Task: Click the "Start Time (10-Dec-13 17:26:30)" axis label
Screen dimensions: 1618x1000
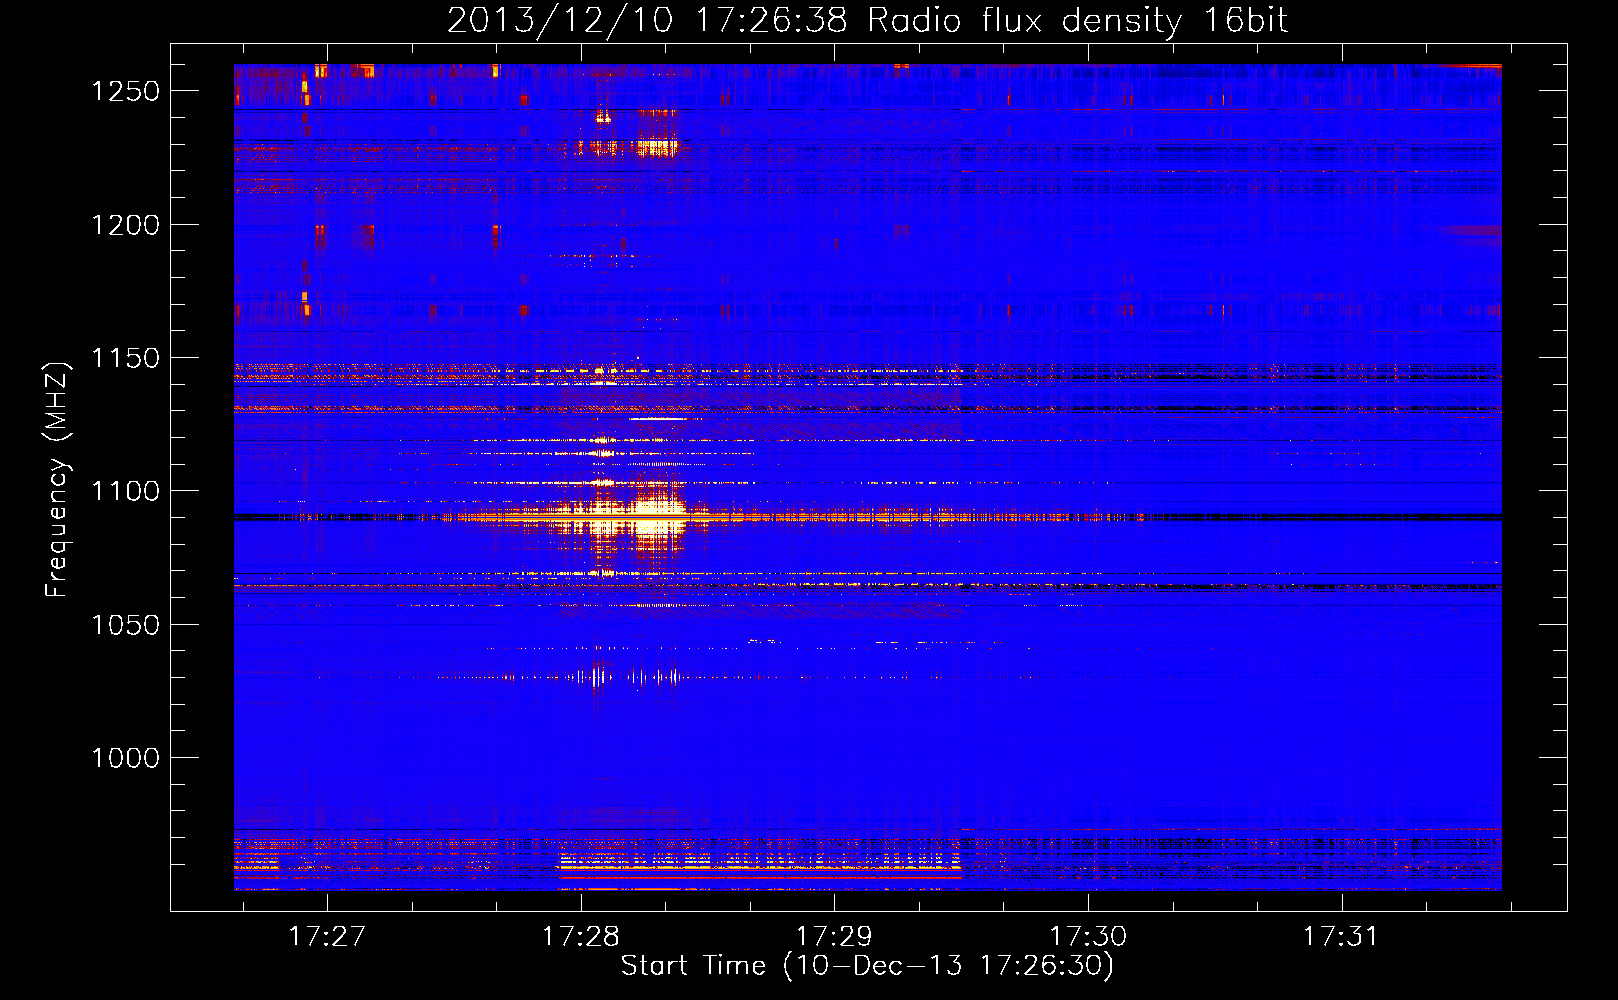Action: (x=867, y=966)
